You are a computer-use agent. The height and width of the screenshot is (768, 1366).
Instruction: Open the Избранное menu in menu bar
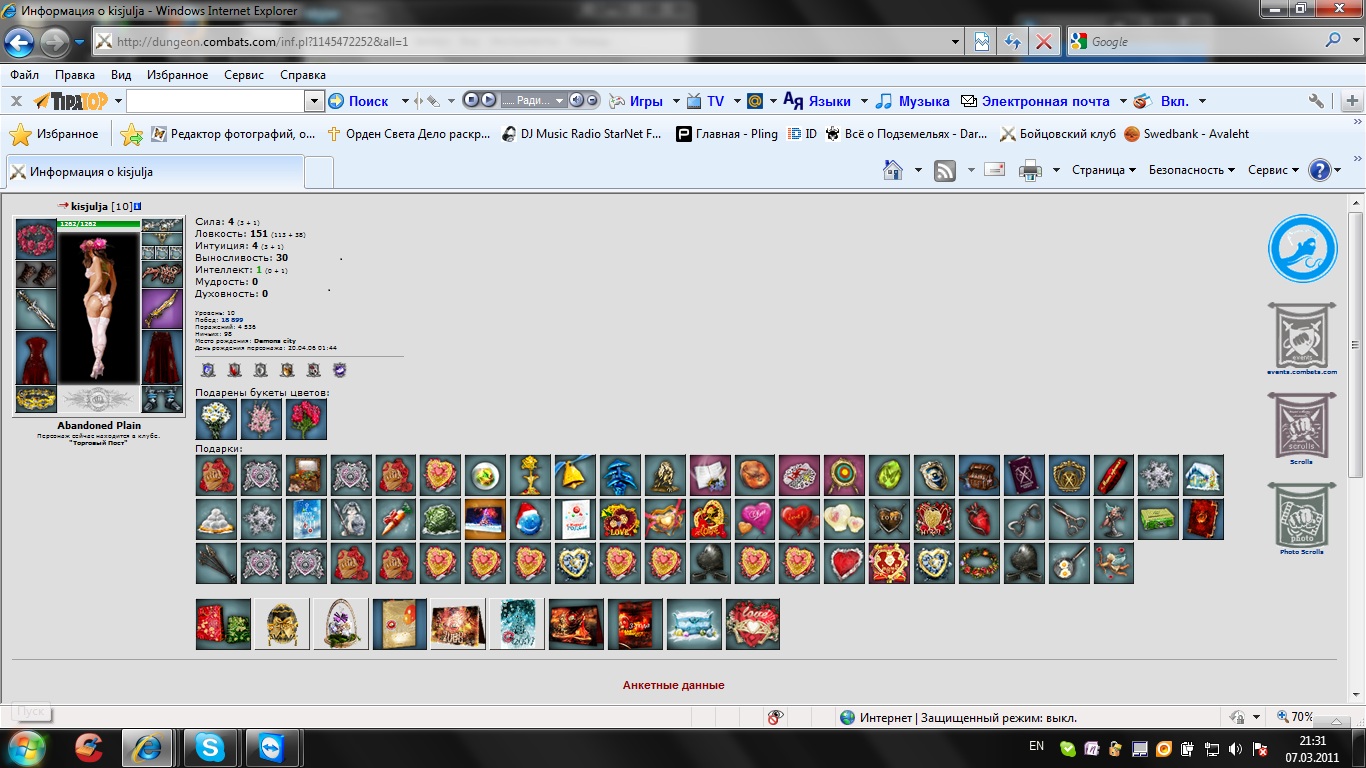177,75
